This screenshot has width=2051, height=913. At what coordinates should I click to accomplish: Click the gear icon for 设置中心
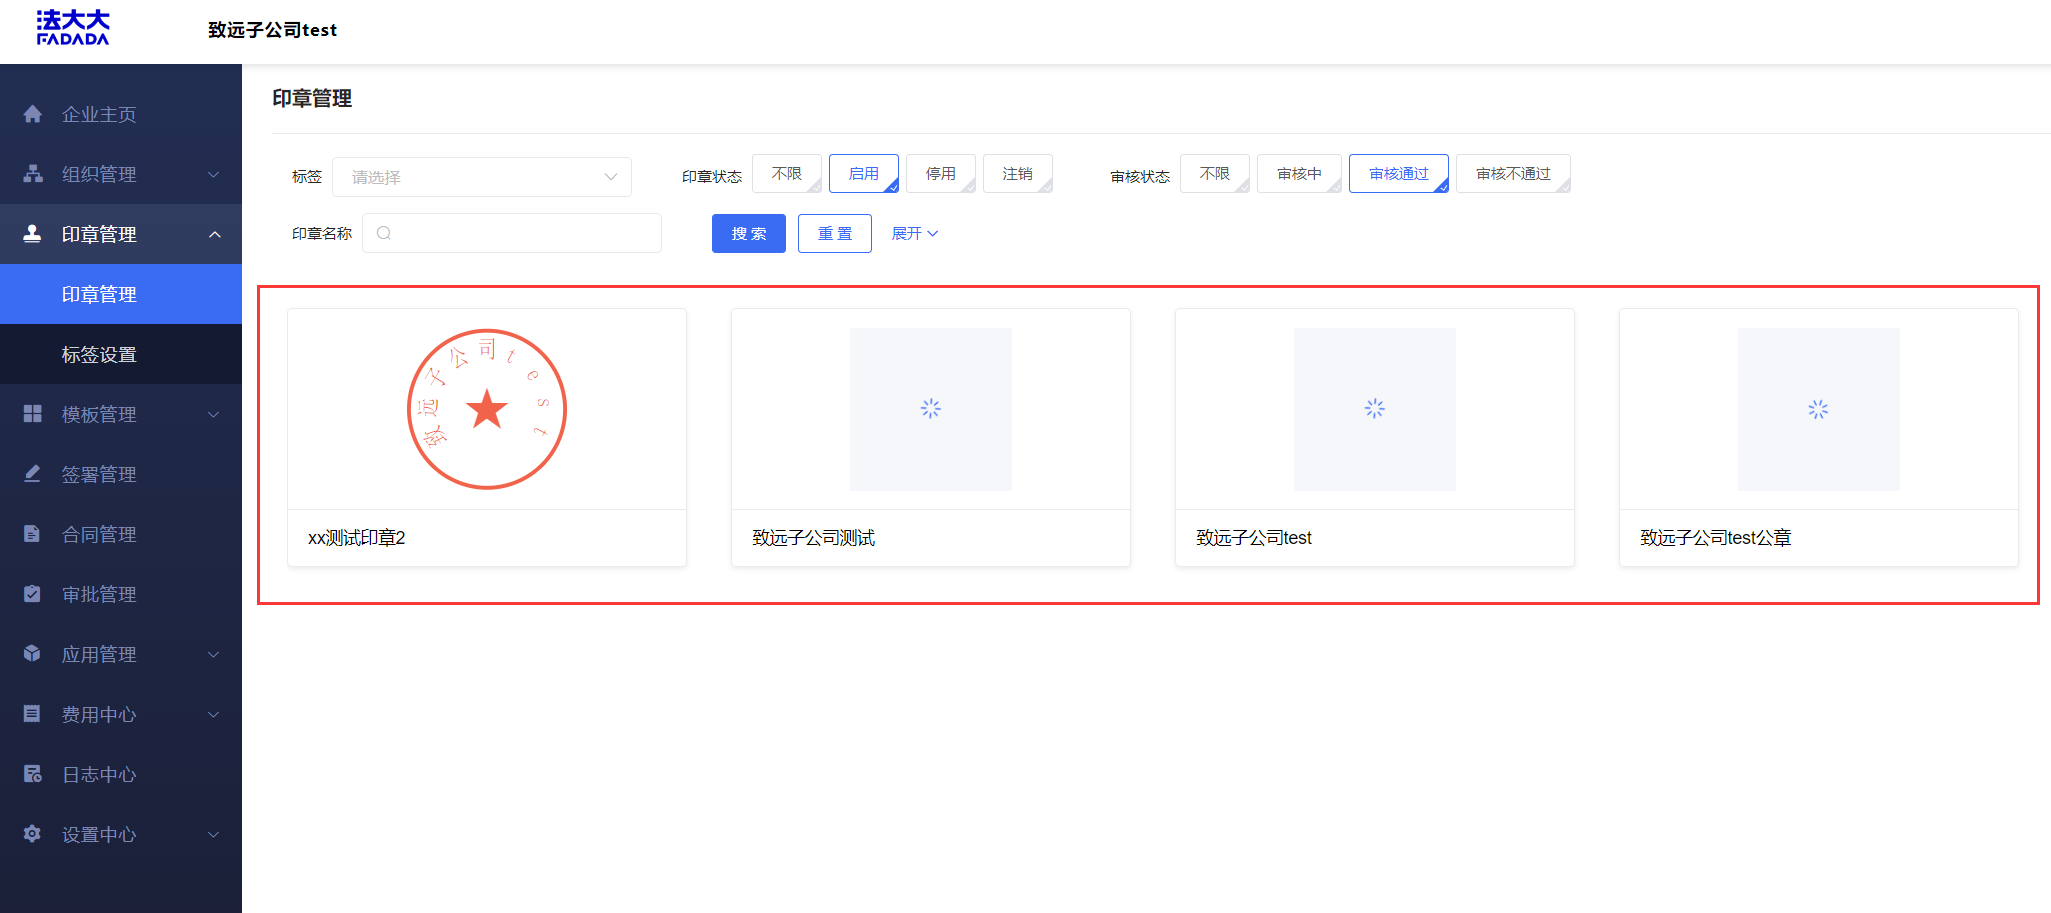click(33, 834)
